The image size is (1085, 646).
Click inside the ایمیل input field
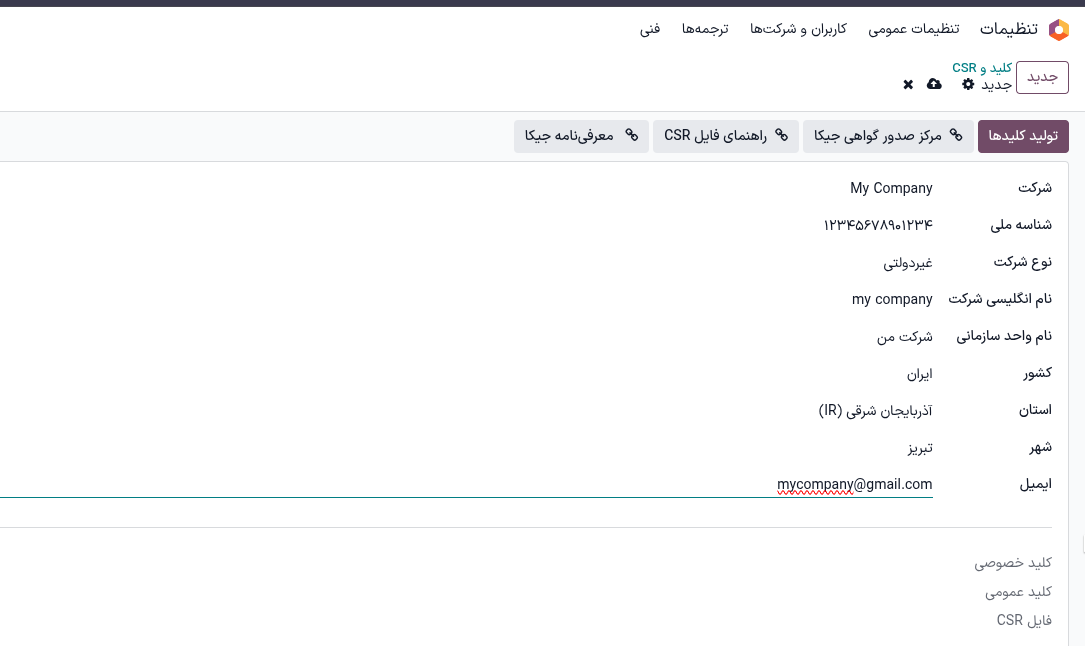[x=854, y=483]
